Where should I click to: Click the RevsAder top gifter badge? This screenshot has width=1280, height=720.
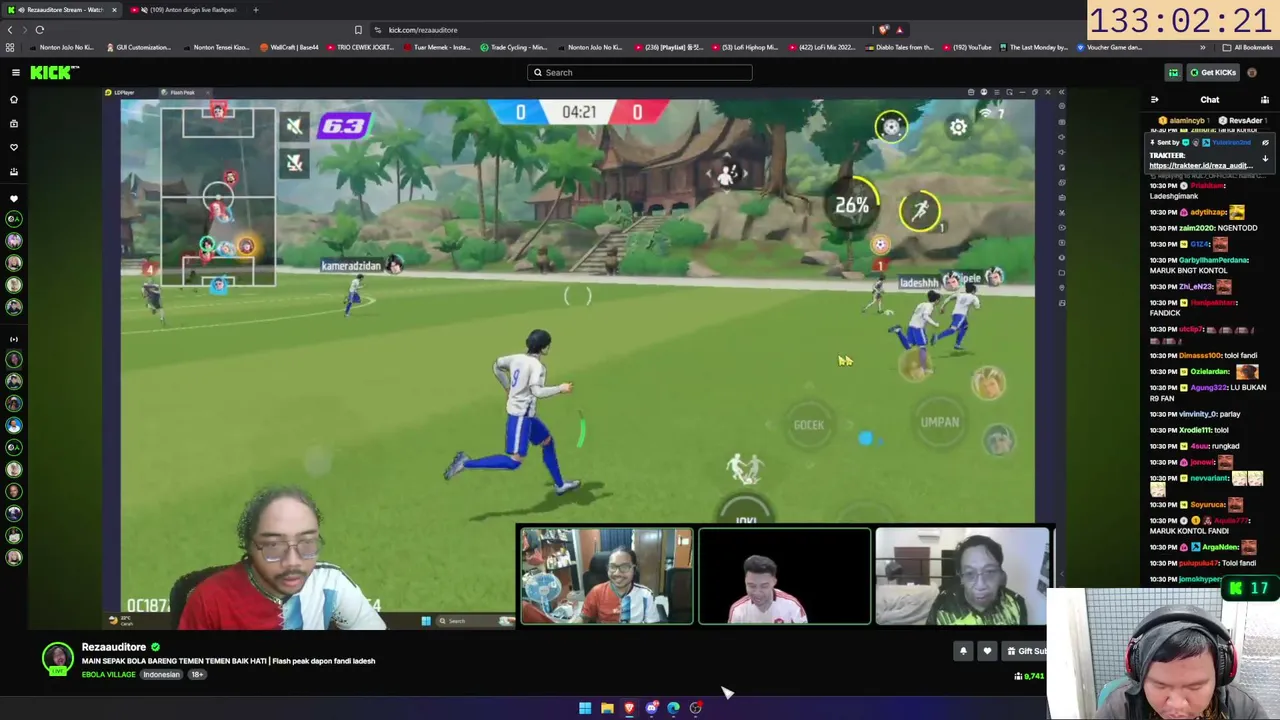(x=1241, y=120)
